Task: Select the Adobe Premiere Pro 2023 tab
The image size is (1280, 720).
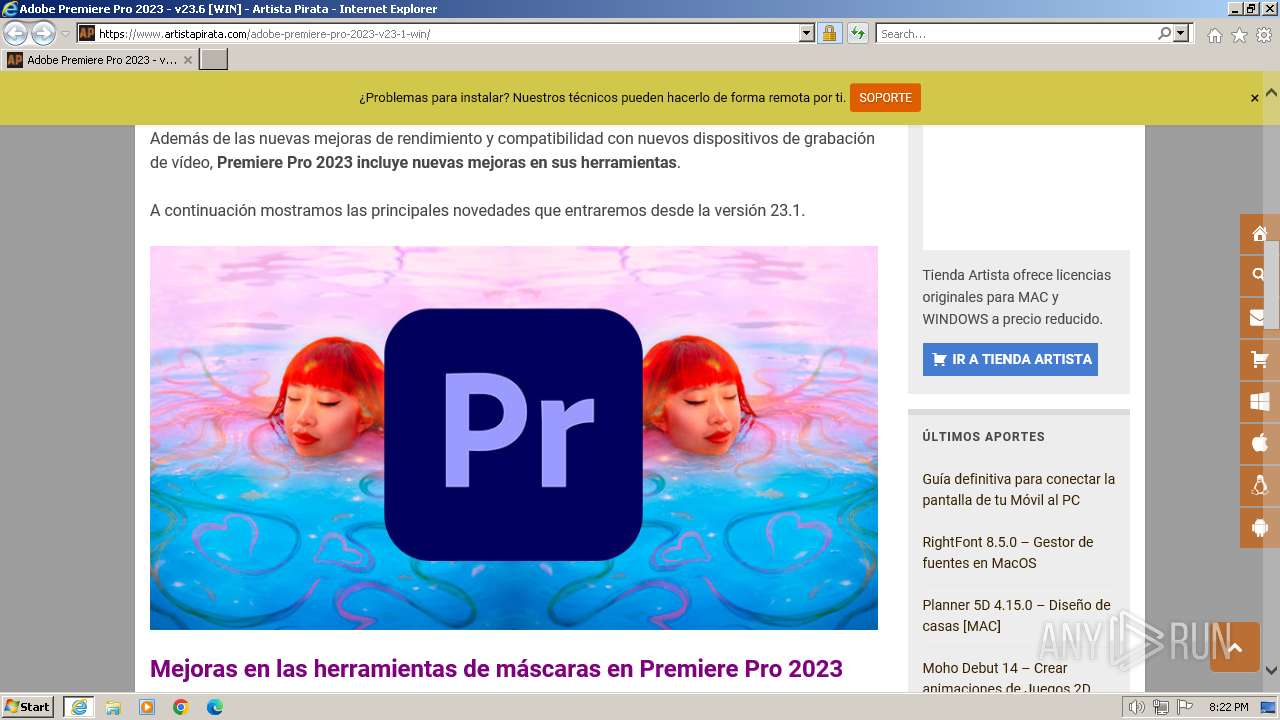Action: click(98, 60)
